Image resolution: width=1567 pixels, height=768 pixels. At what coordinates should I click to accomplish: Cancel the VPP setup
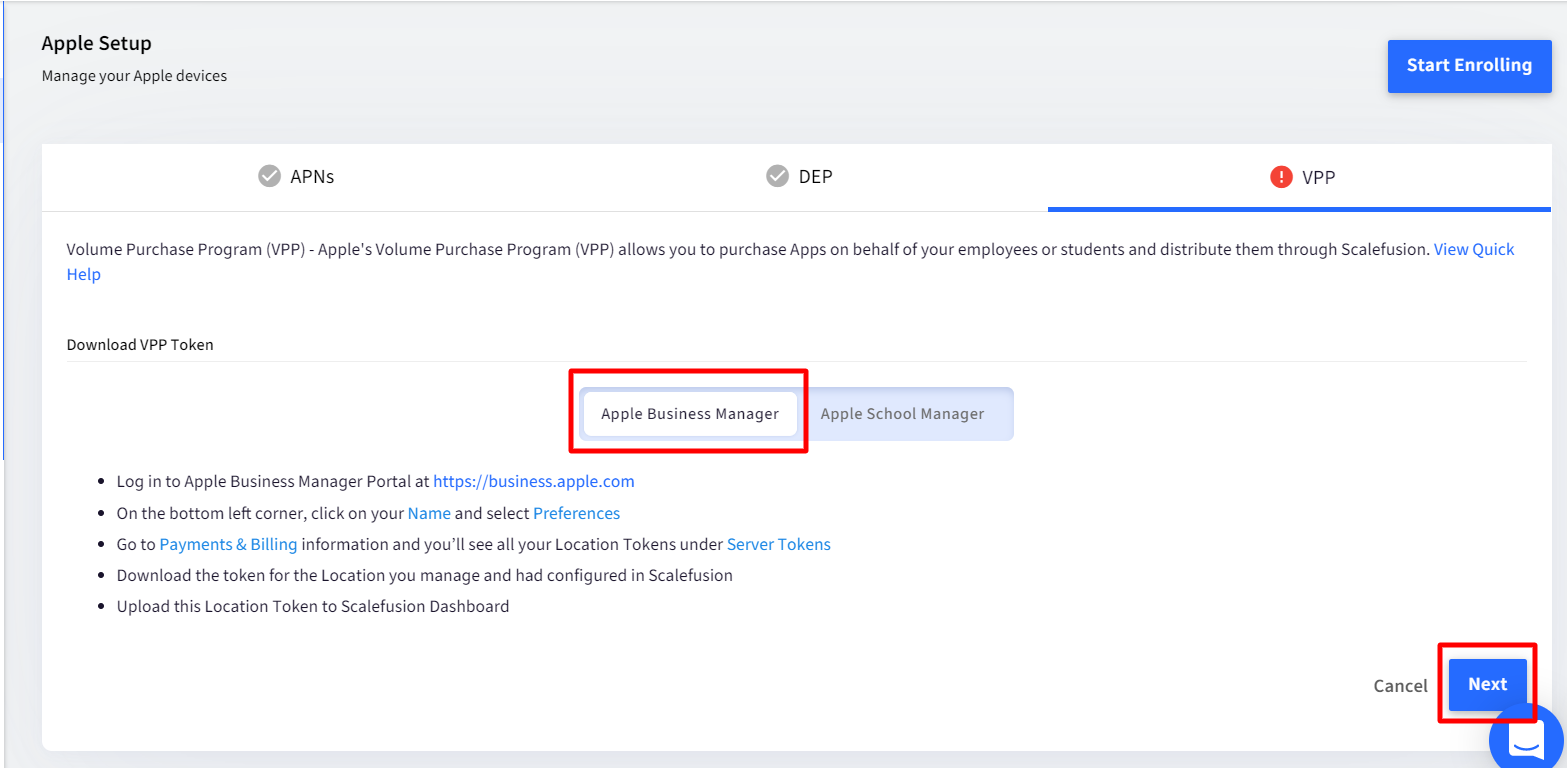(x=1401, y=686)
